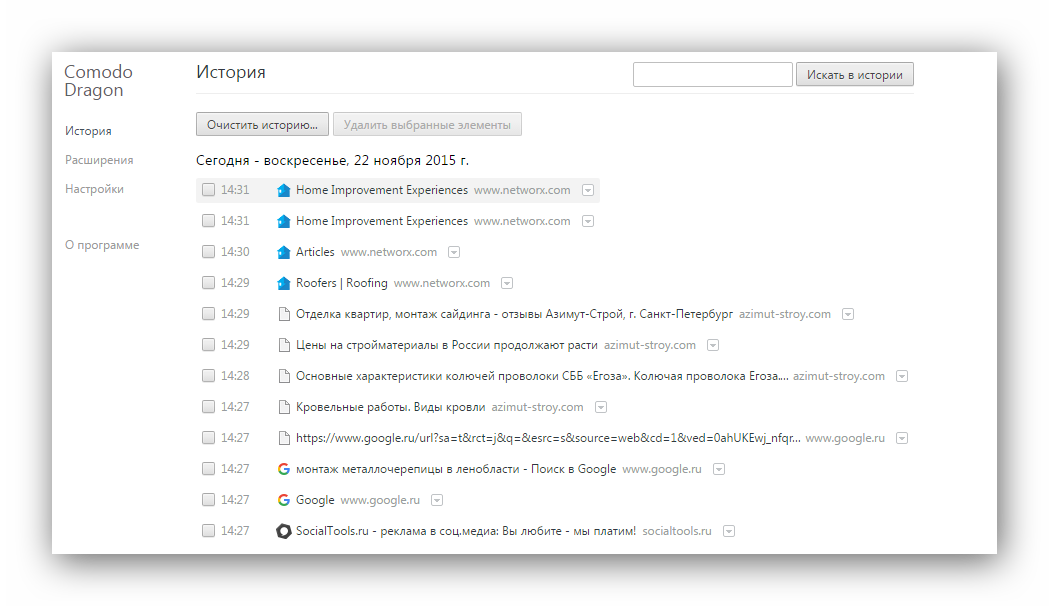
Task: Open the монтаж металлочерепицы Google search link
Action: pyautogui.click(x=456, y=469)
